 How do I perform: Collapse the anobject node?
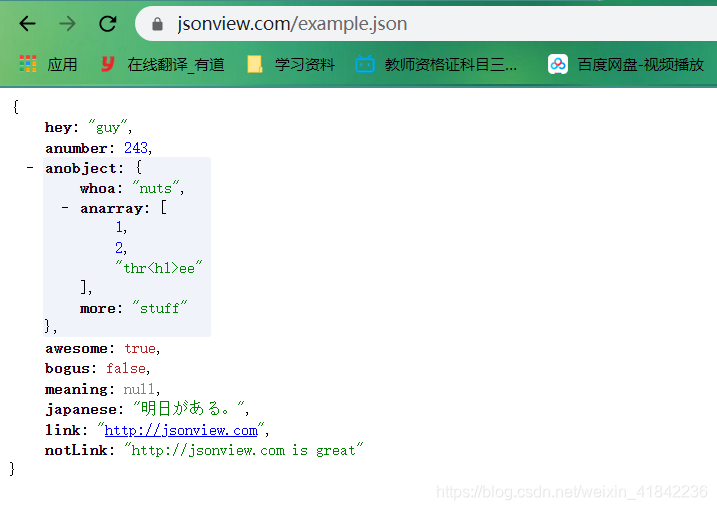coord(30,168)
